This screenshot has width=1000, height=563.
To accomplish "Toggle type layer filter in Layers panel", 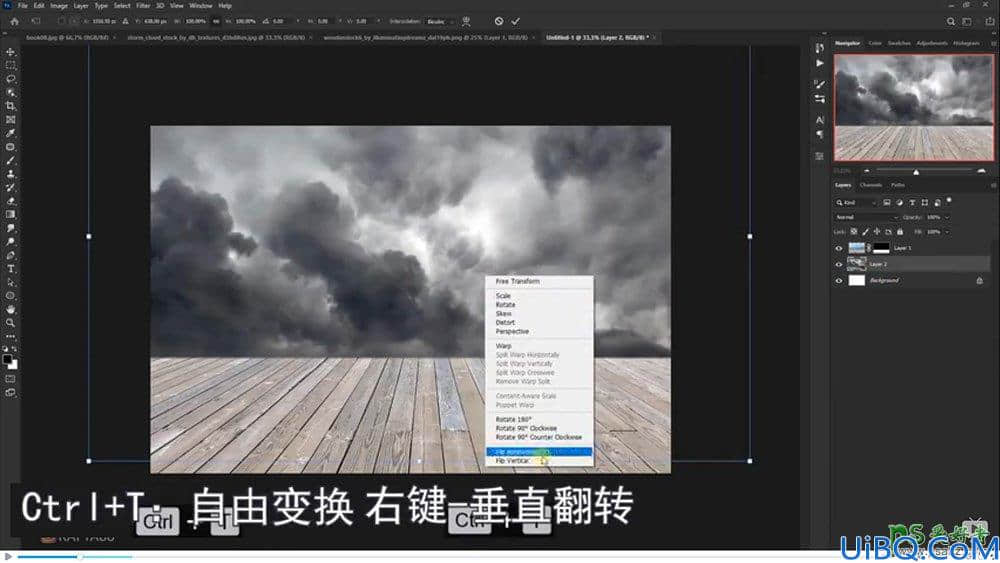I will click(x=912, y=203).
